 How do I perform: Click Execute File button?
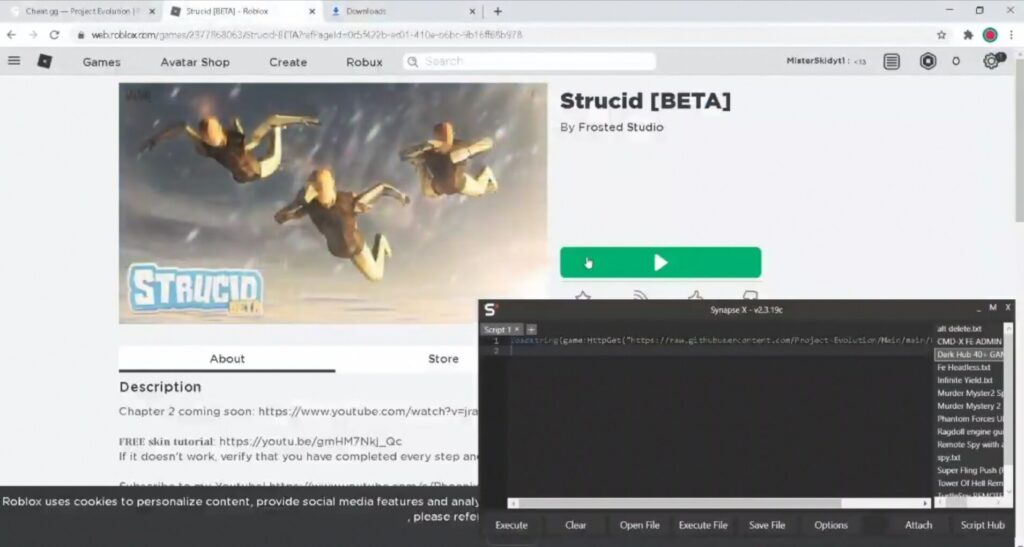[x=703, y=525]
